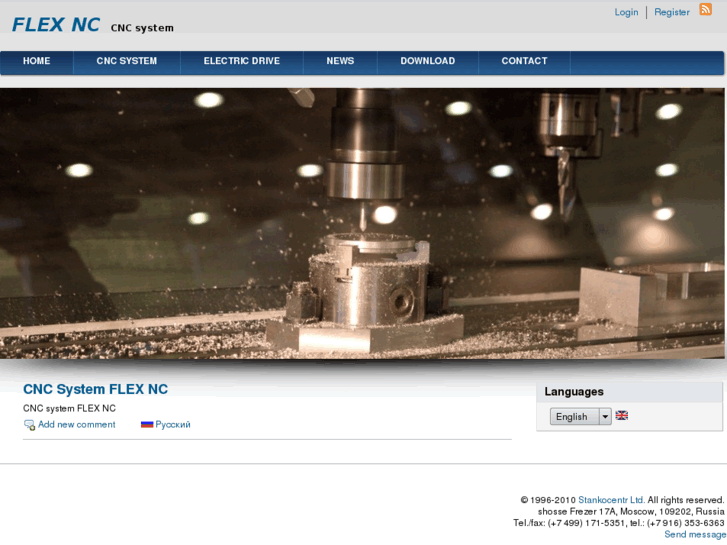Click the language dropdown arrow
The image size is (727, 545).
tap(605, 417)
